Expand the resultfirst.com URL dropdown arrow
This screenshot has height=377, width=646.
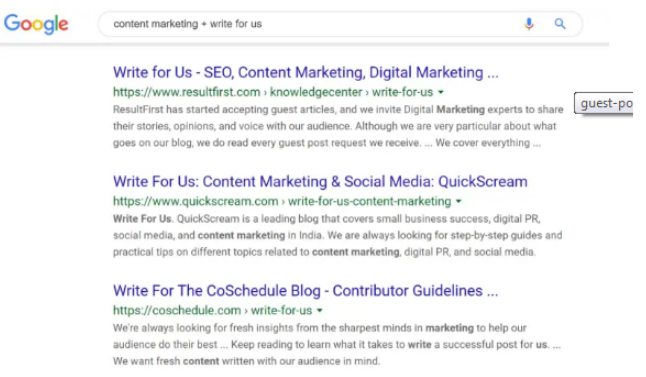(x=441, y=92)
